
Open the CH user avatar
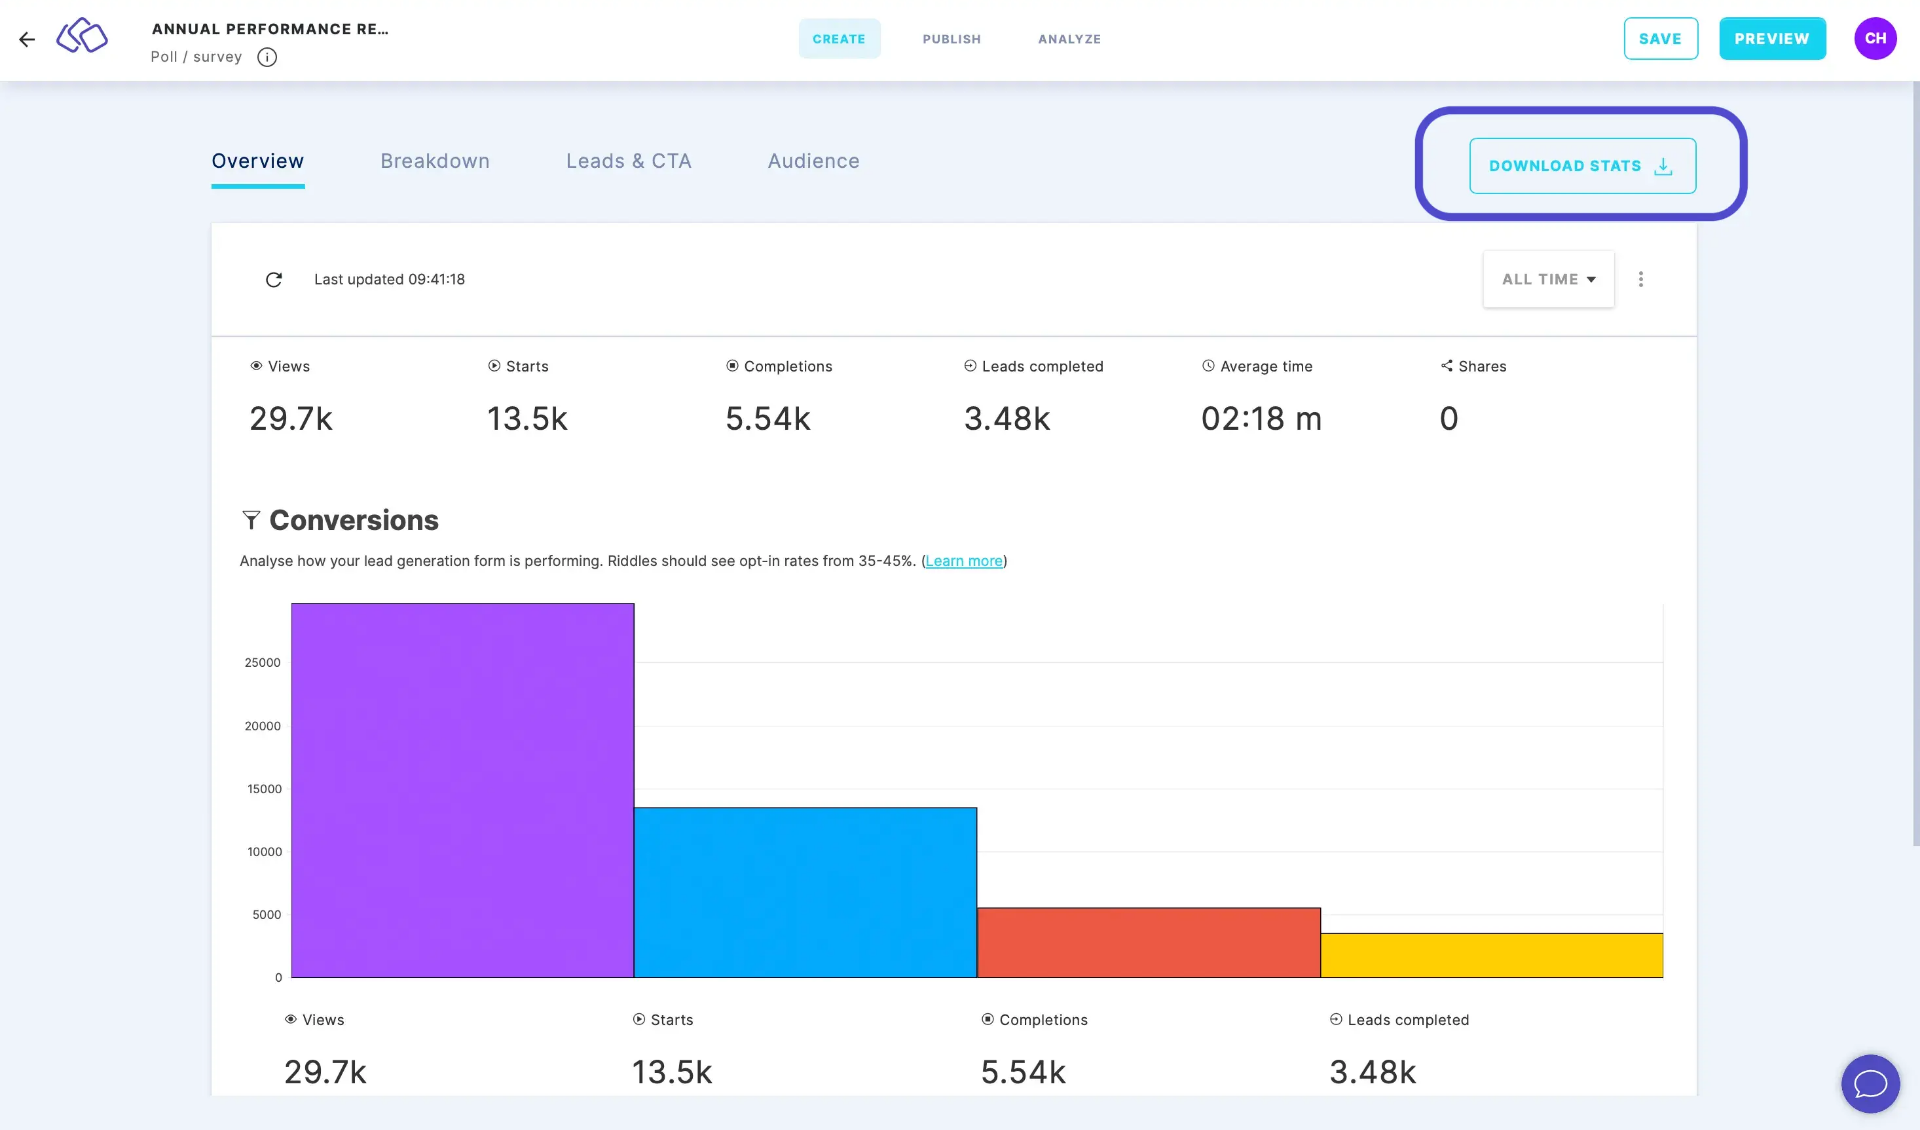point(1875,39)
